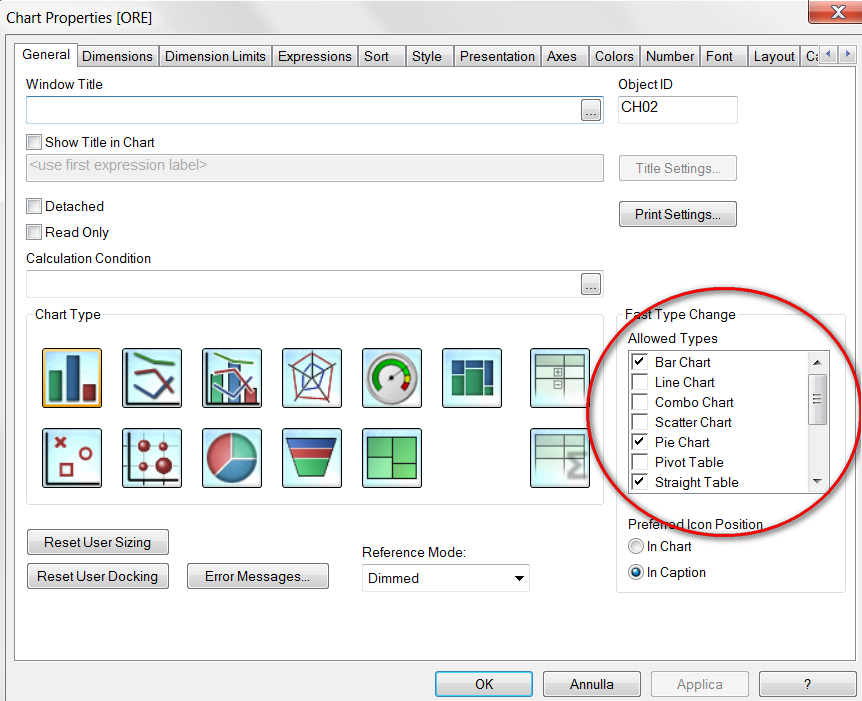Select the In Caption radio button

[x=636, y=572]
